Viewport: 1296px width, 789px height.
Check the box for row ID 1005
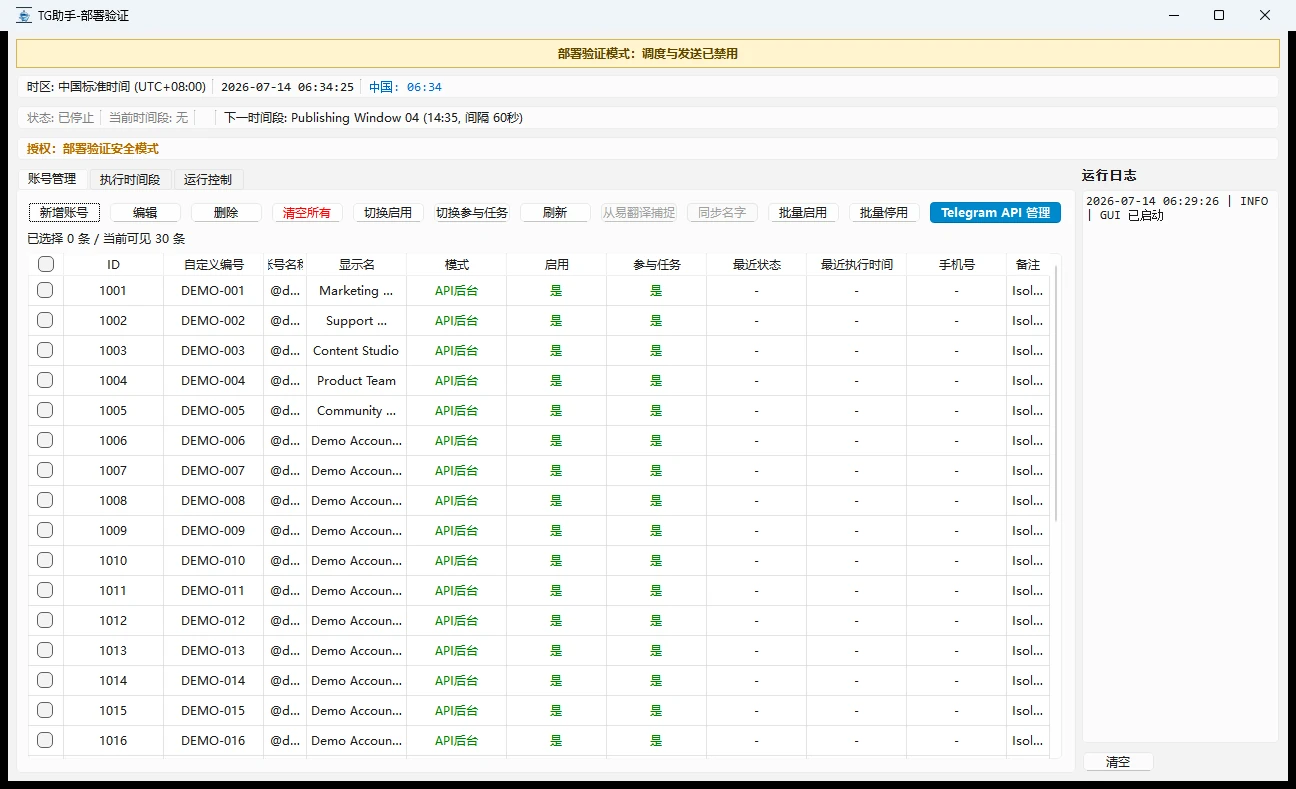45,410
